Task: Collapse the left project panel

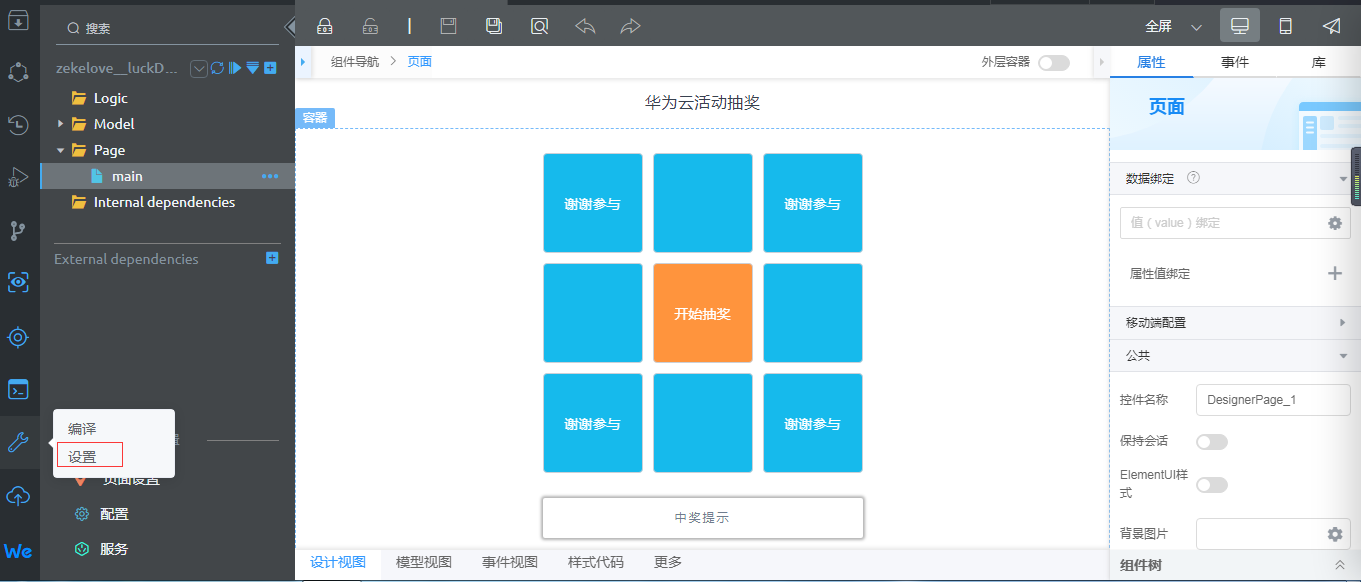Action: click(x=290, y=27)
